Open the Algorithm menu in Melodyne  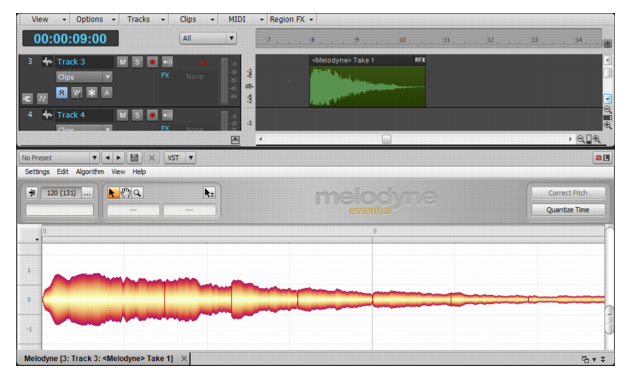(90, 172)
